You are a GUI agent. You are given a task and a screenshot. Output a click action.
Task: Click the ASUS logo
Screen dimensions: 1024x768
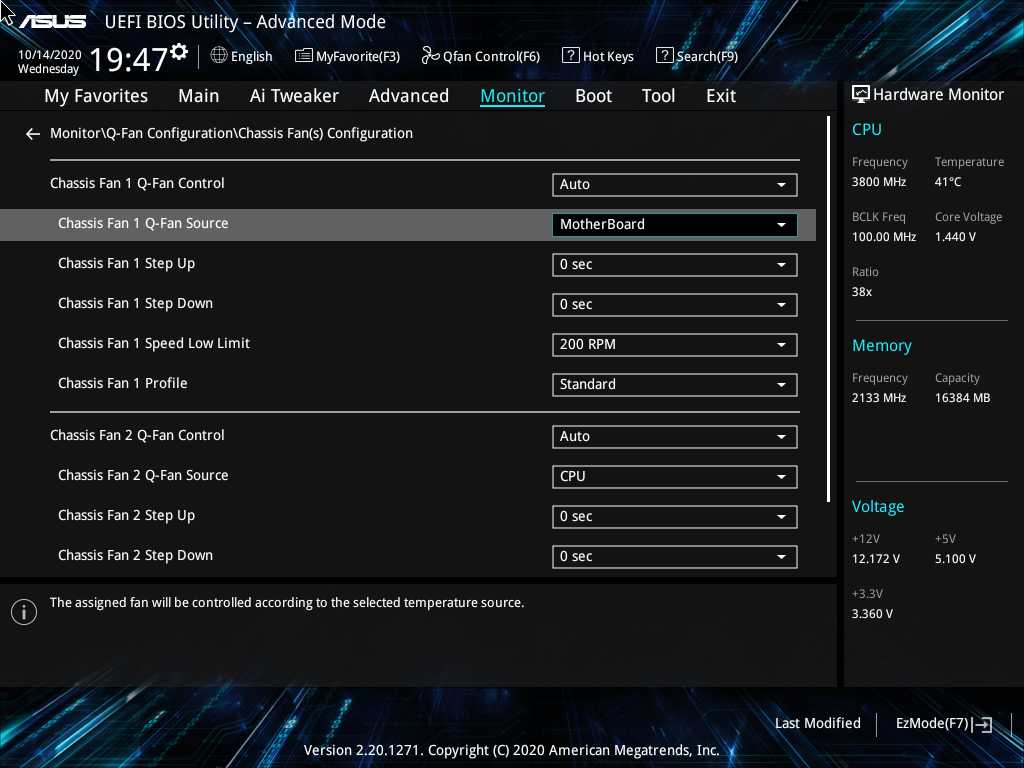[53, 22]
